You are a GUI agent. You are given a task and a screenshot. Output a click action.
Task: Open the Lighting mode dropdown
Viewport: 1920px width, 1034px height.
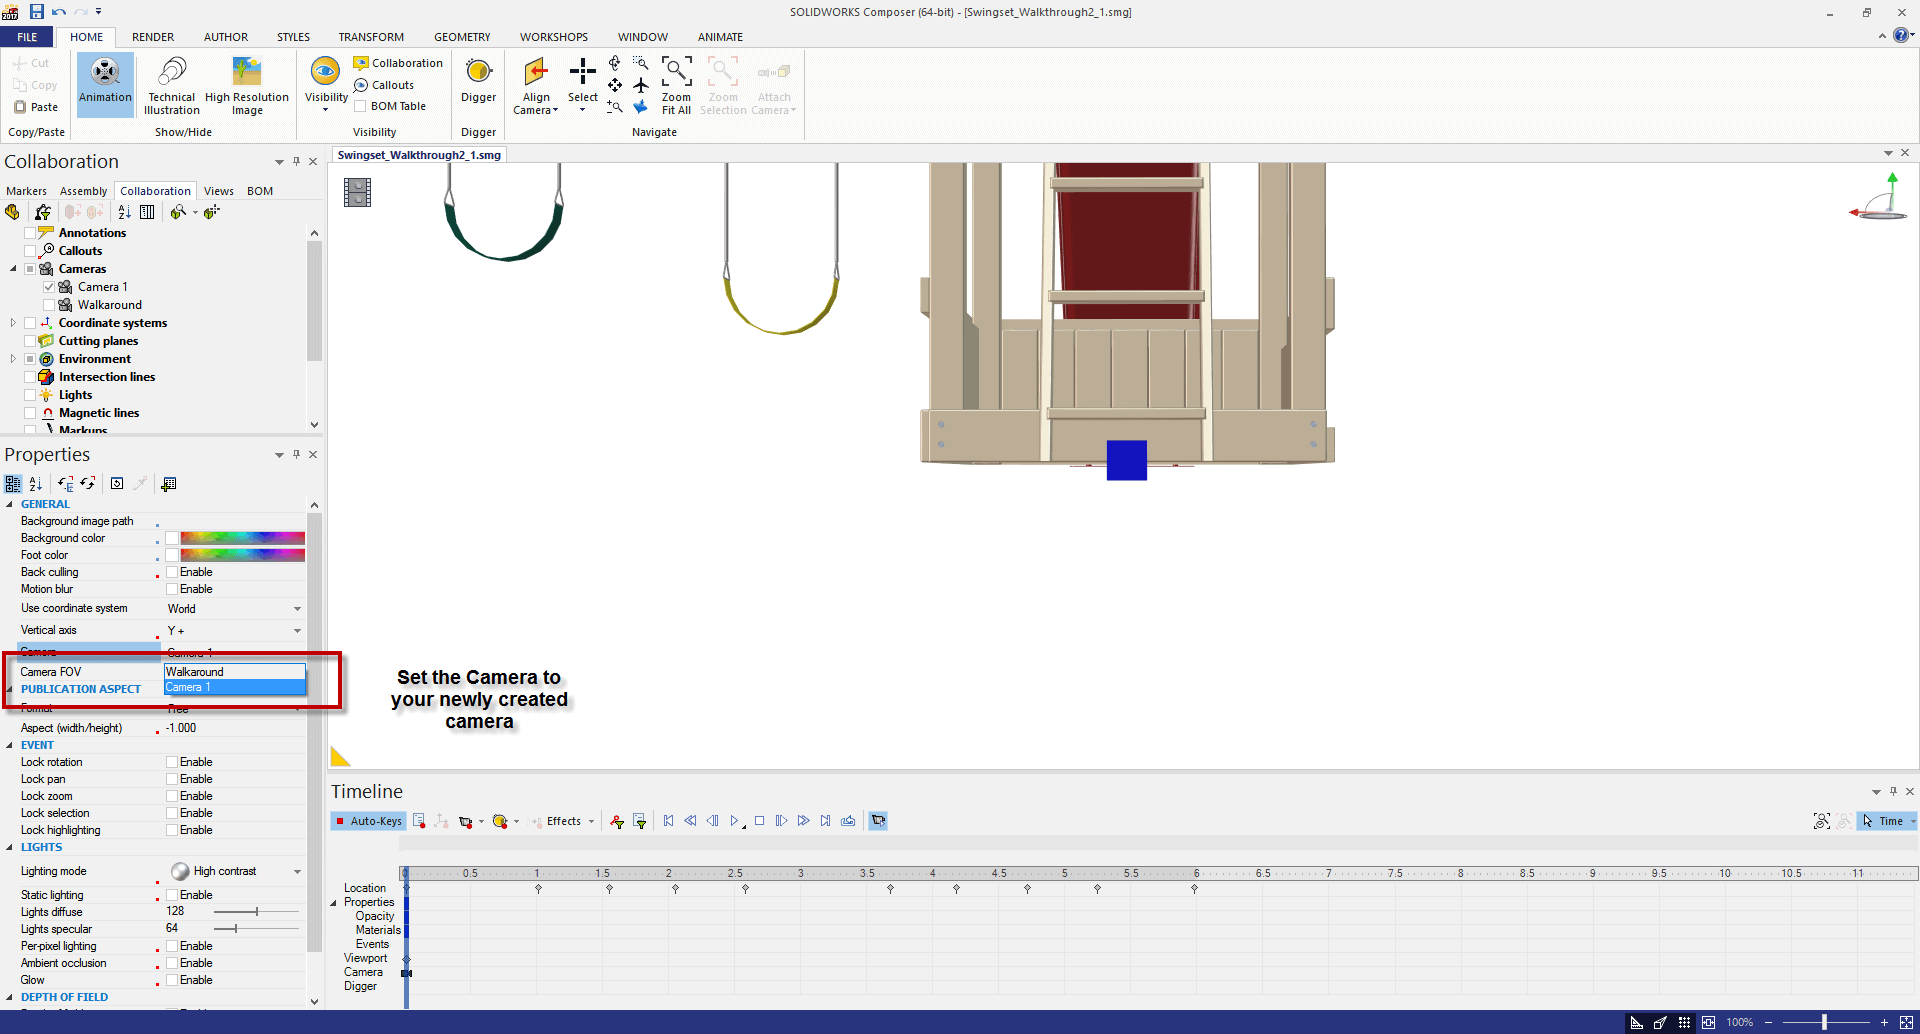pyautogui.click(x=297, y=872)
